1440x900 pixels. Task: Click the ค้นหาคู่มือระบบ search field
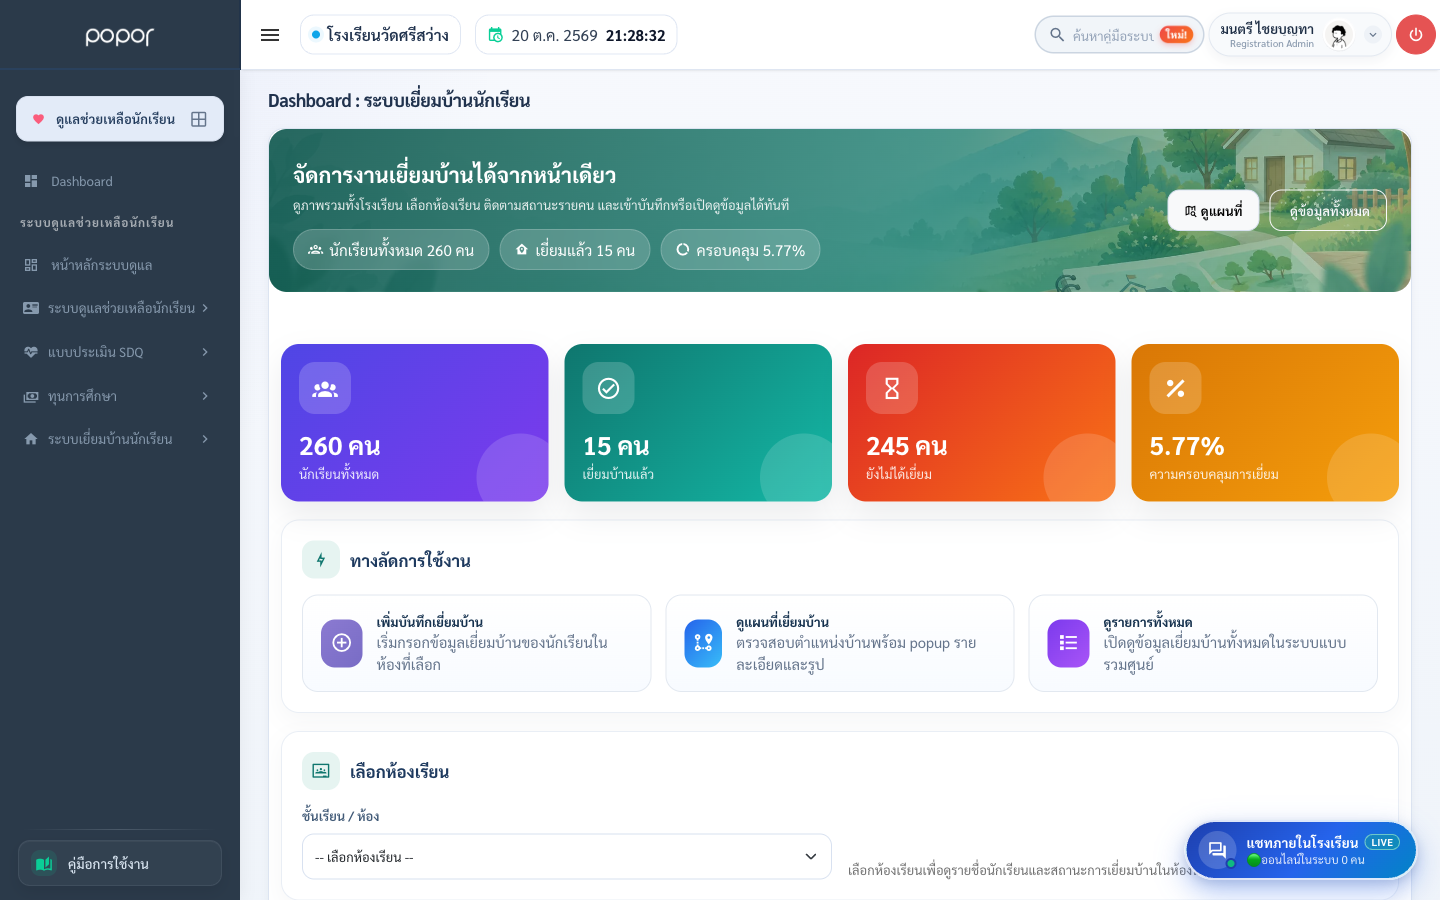pyautogui.click(x=1119, y=35)
